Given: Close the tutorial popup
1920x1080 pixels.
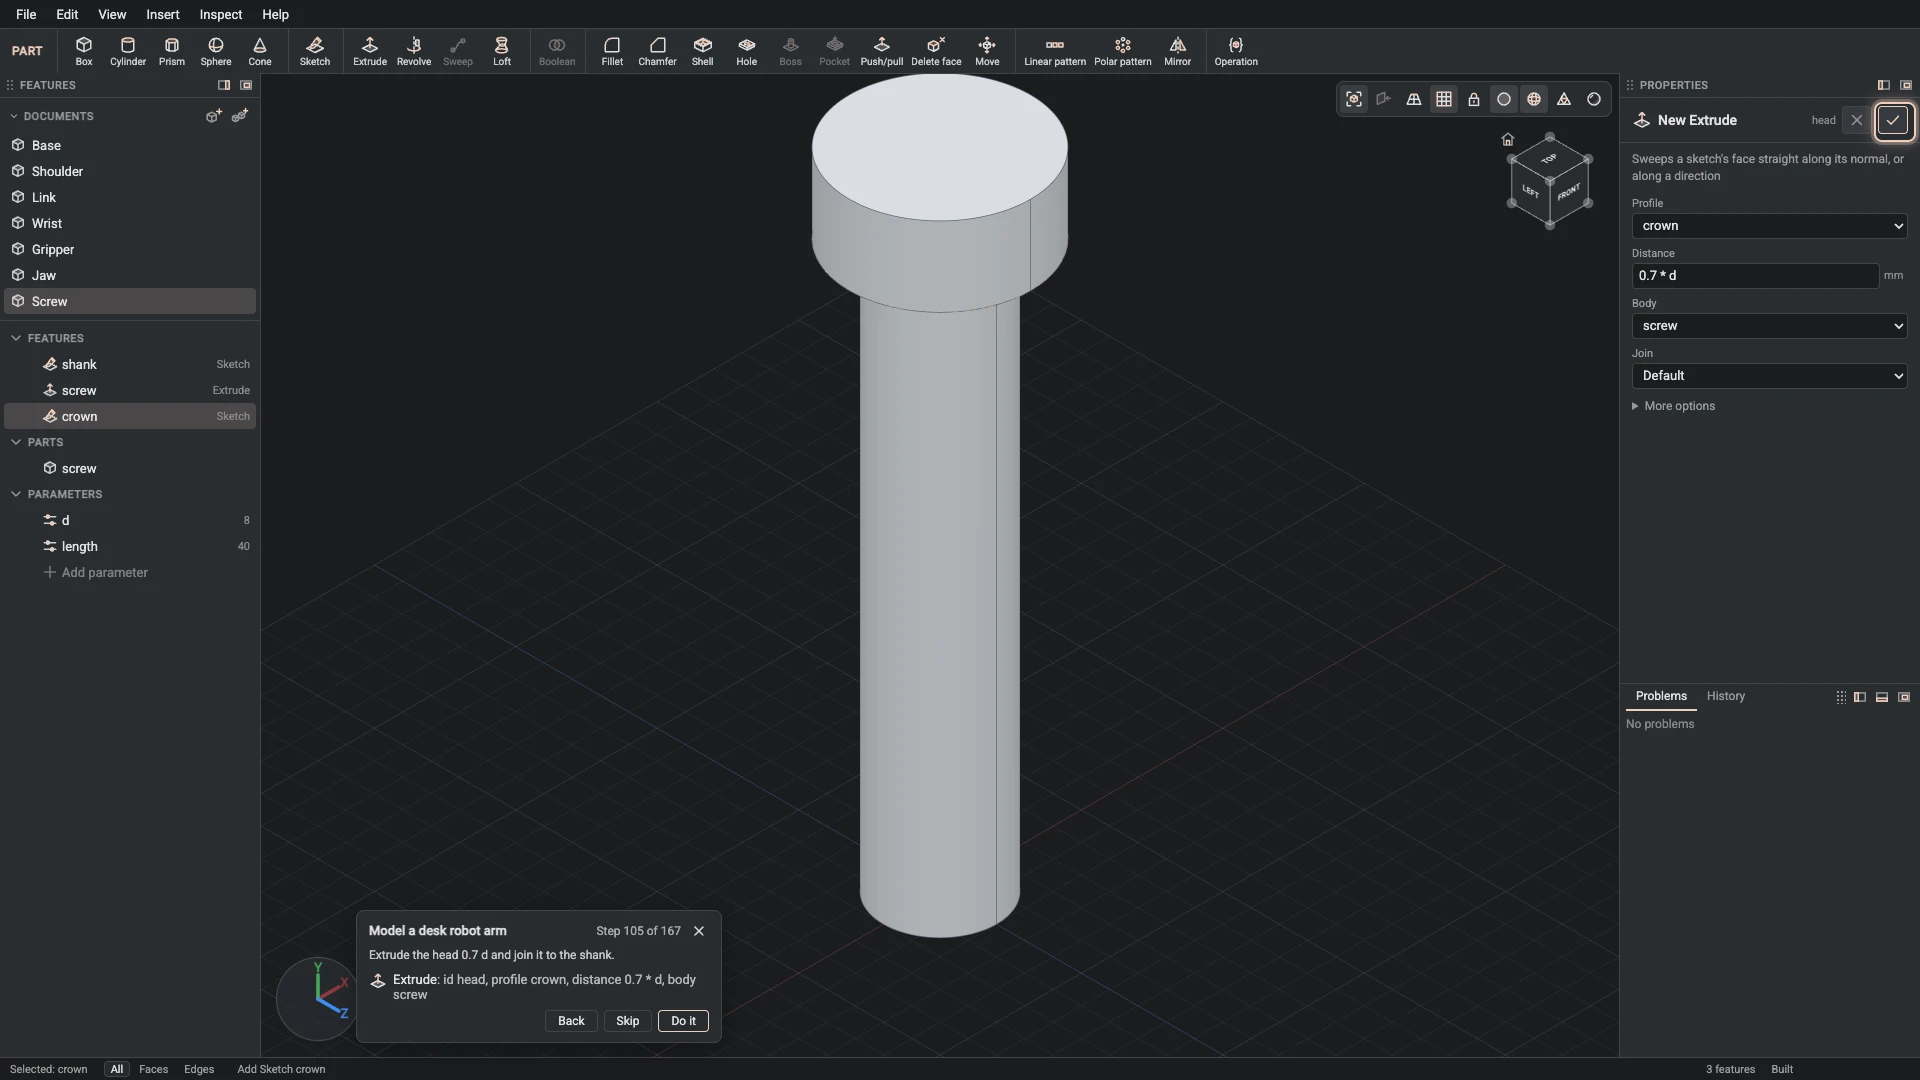Looking at the screenshot, I should coord(699,931).
